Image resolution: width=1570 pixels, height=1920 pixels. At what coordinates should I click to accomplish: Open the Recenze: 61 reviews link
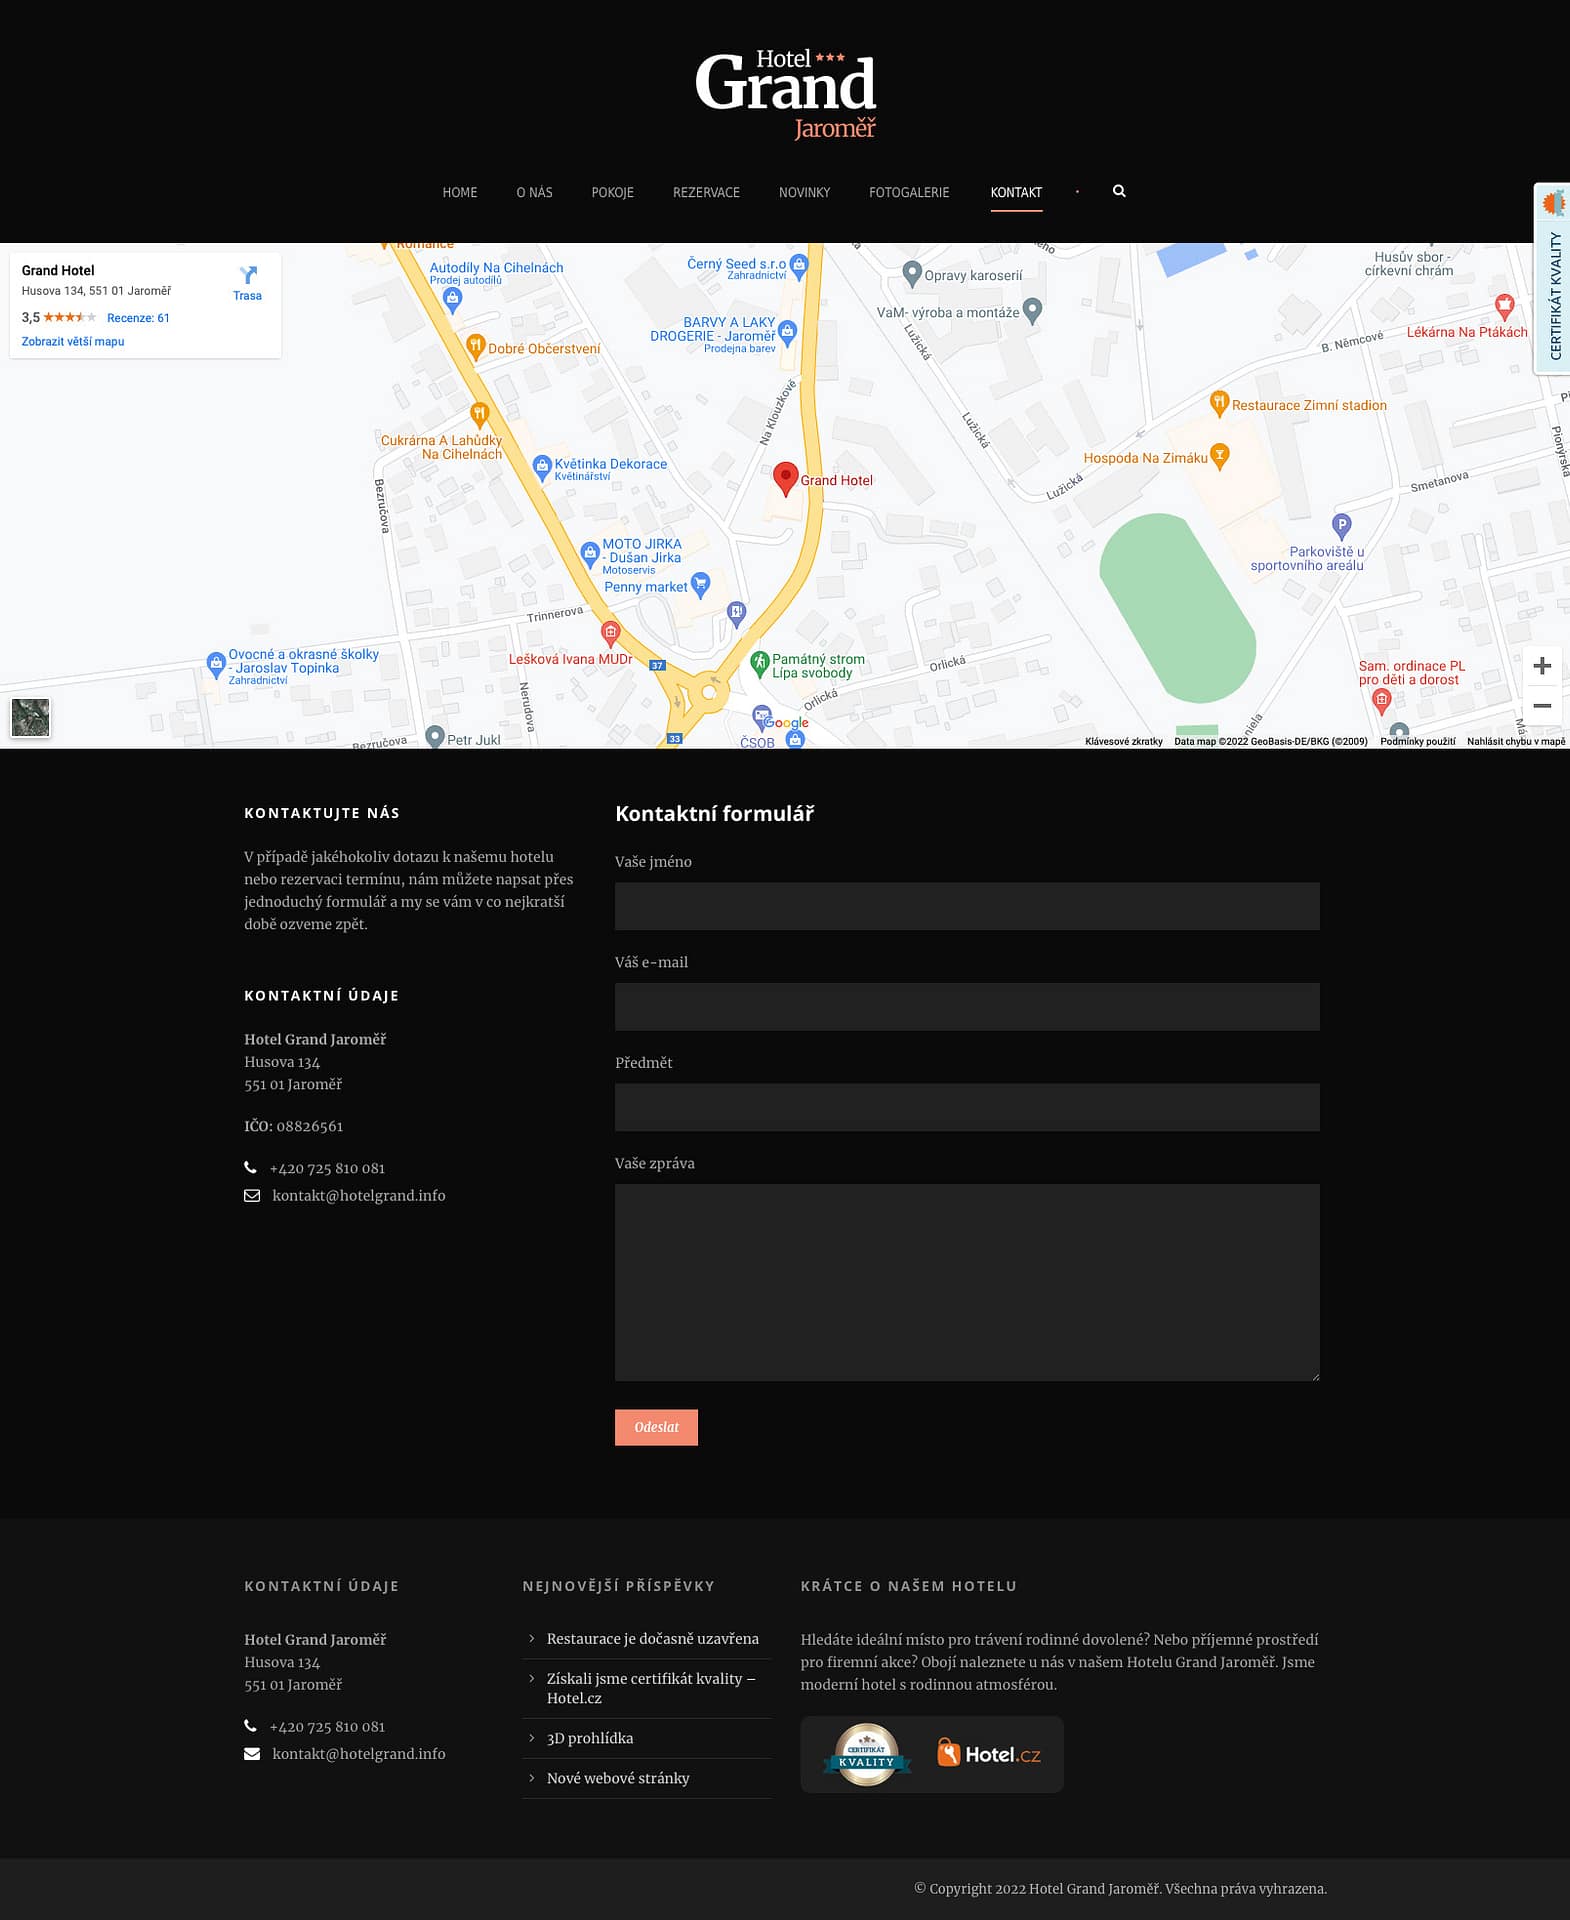pos(138,318)
